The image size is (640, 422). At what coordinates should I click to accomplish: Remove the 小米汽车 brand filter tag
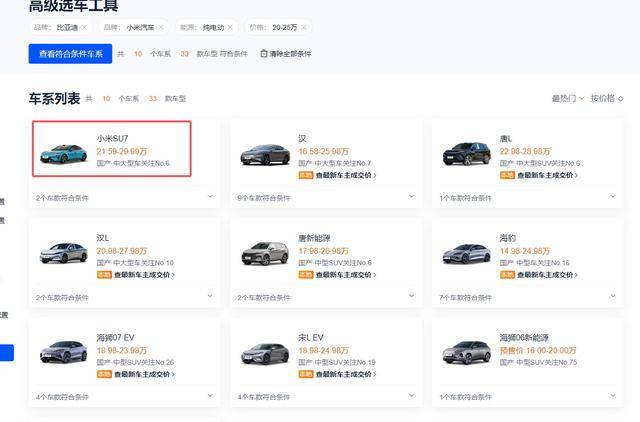tap(161, 27)
